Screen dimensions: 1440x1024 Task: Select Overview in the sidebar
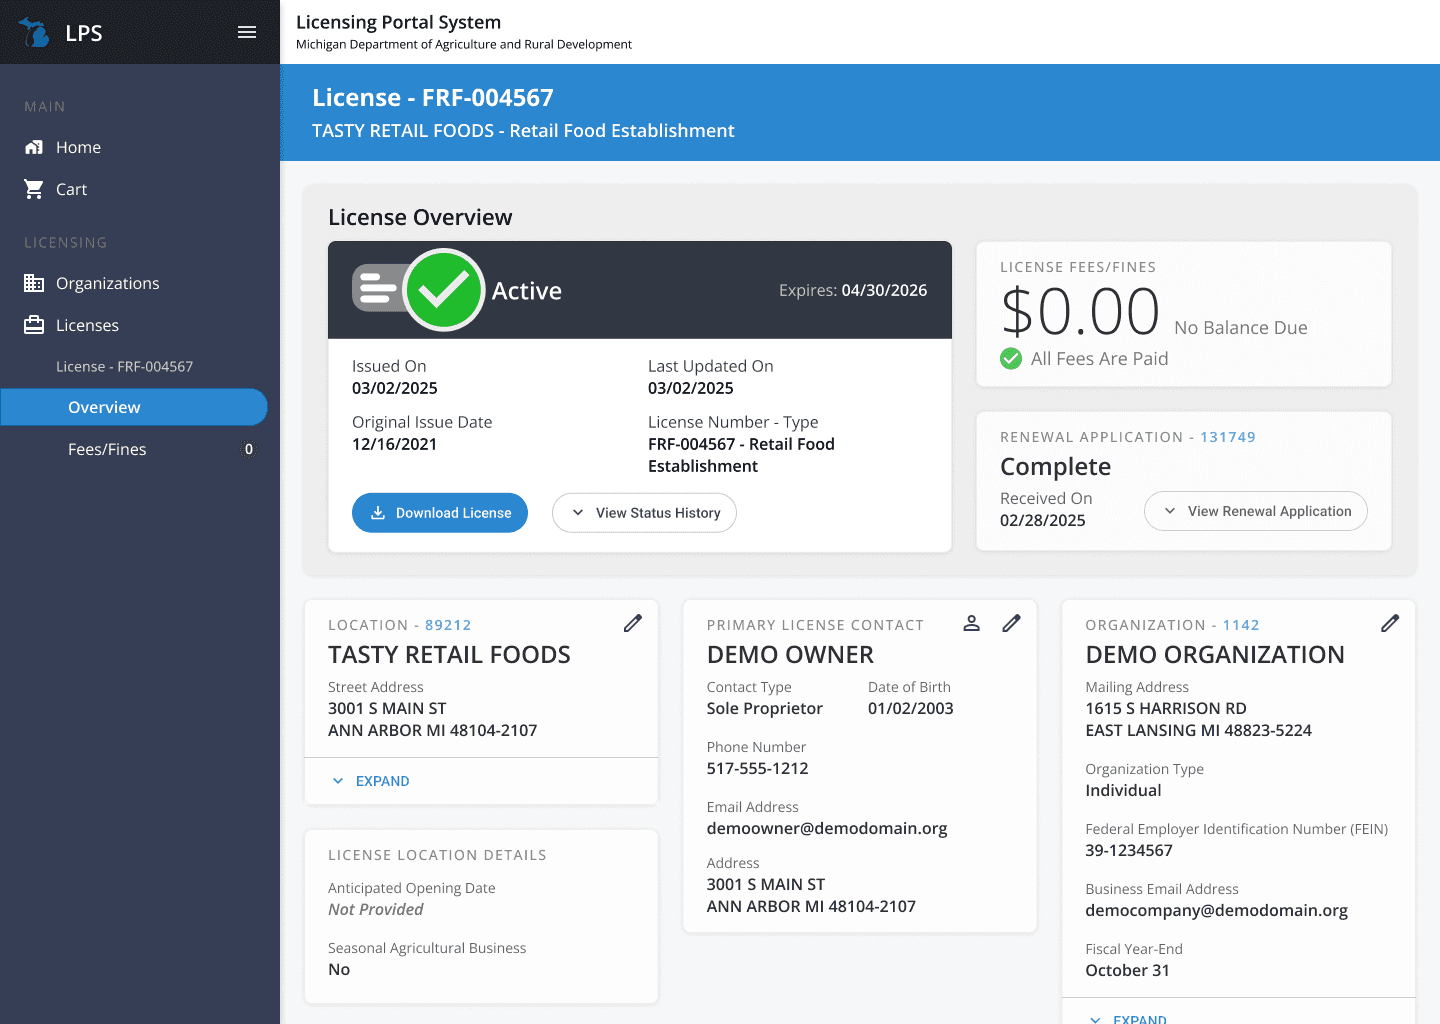coord(105,407)
